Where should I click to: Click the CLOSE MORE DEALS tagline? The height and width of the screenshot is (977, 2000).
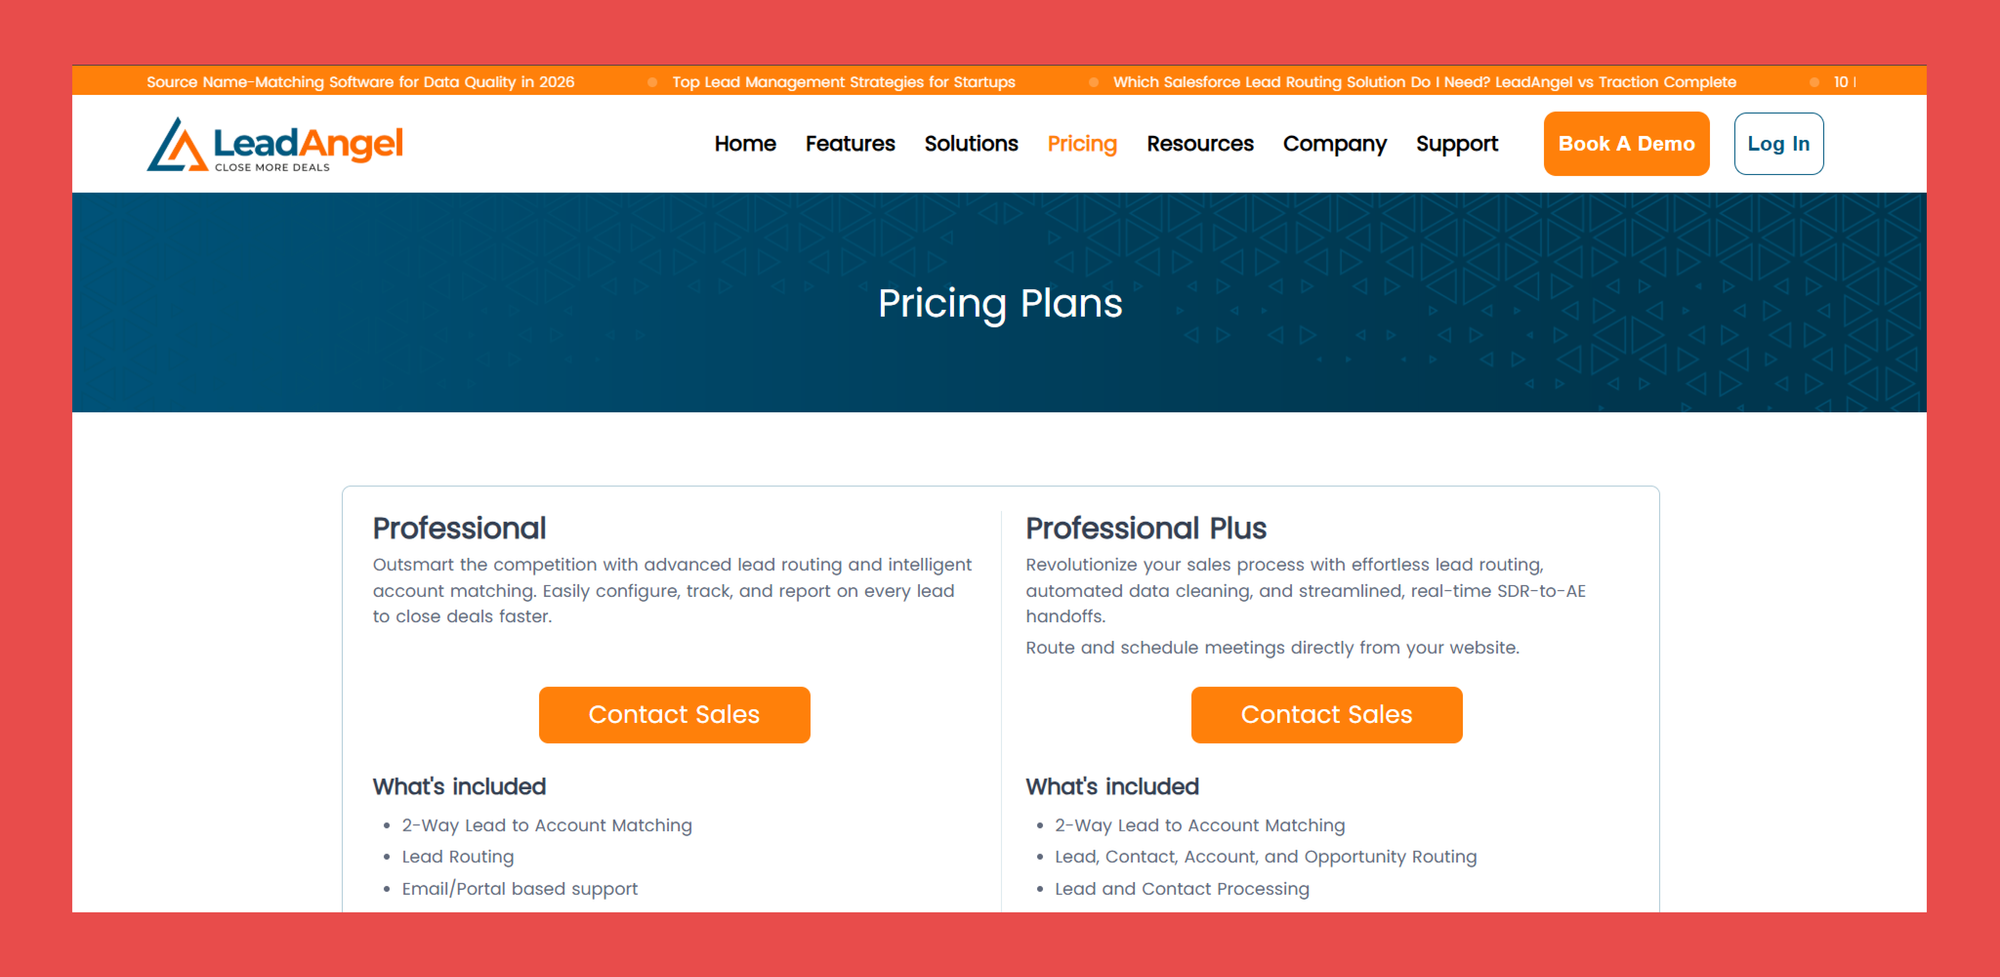(271, 167)
